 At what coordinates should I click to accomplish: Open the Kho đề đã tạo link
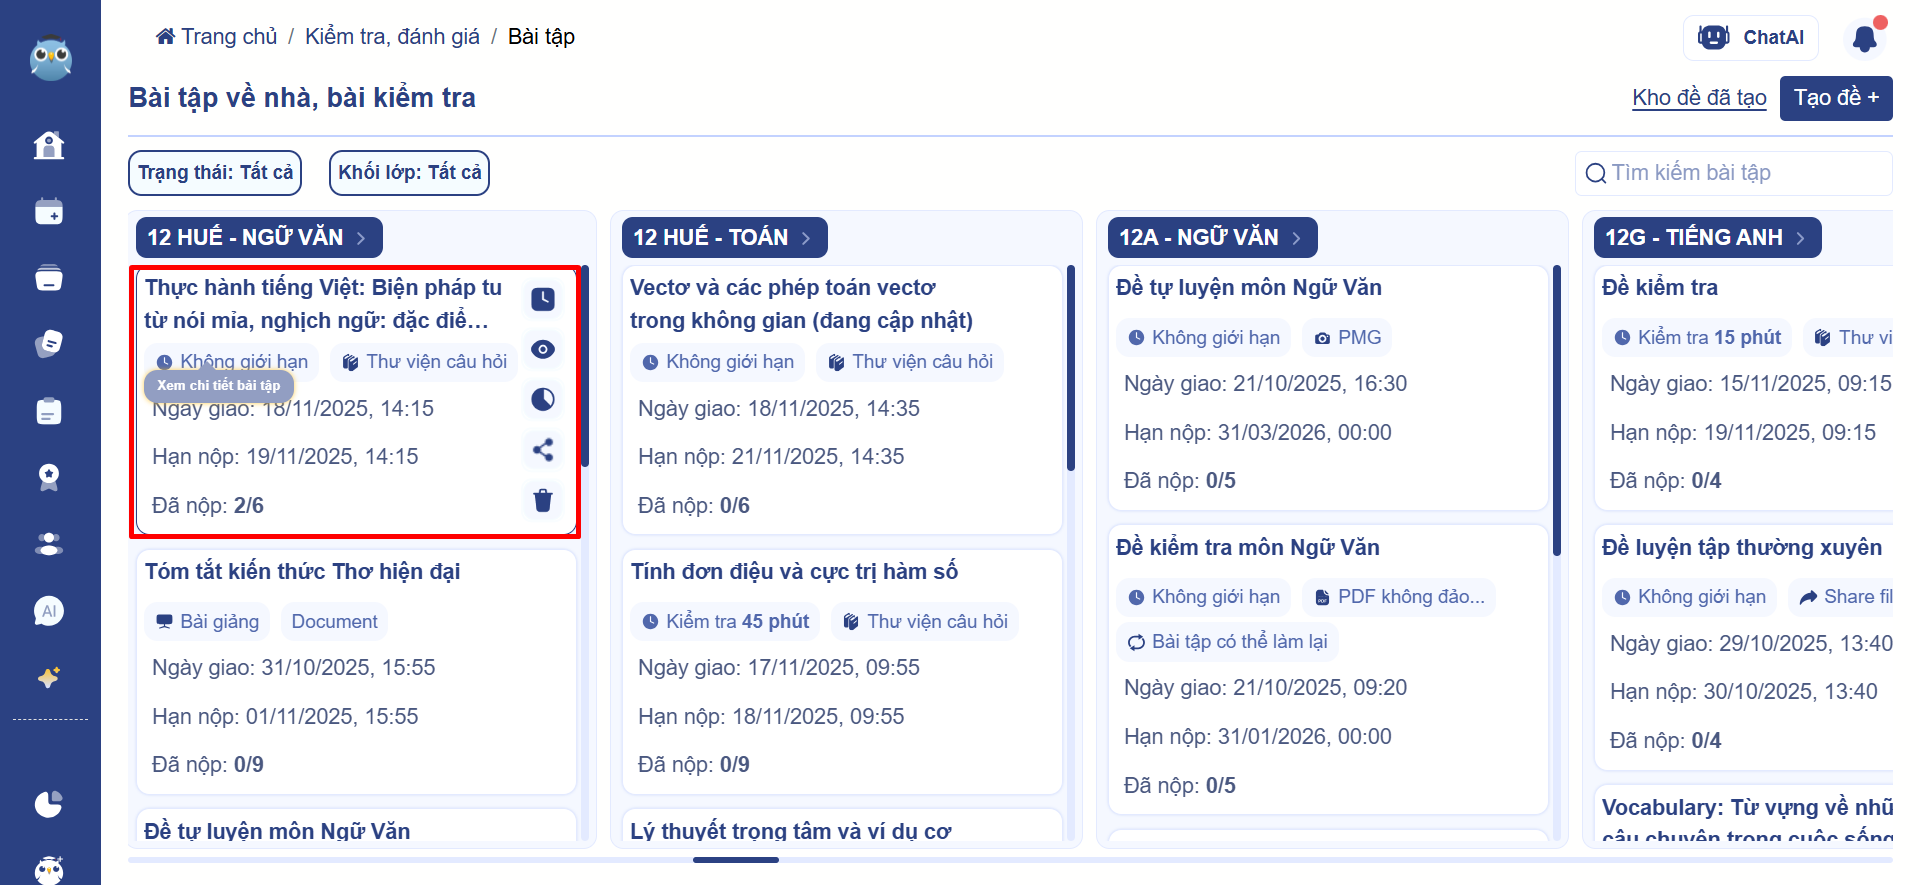tap(1698, 98)
